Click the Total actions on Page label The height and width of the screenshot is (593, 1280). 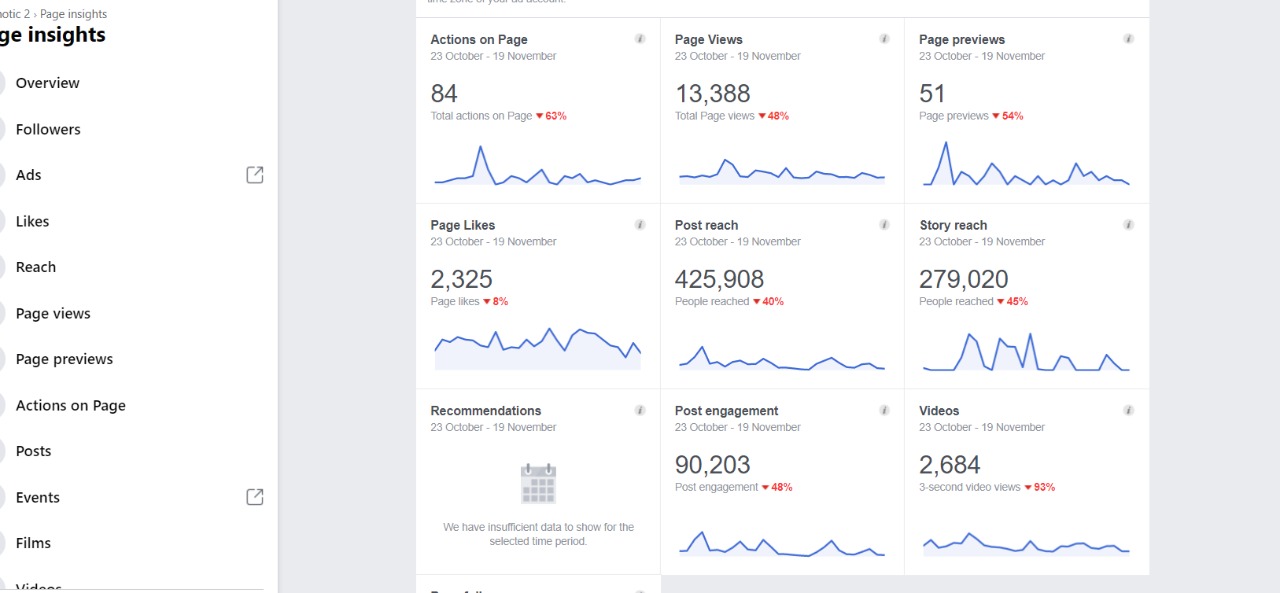[x=481, y=116]
